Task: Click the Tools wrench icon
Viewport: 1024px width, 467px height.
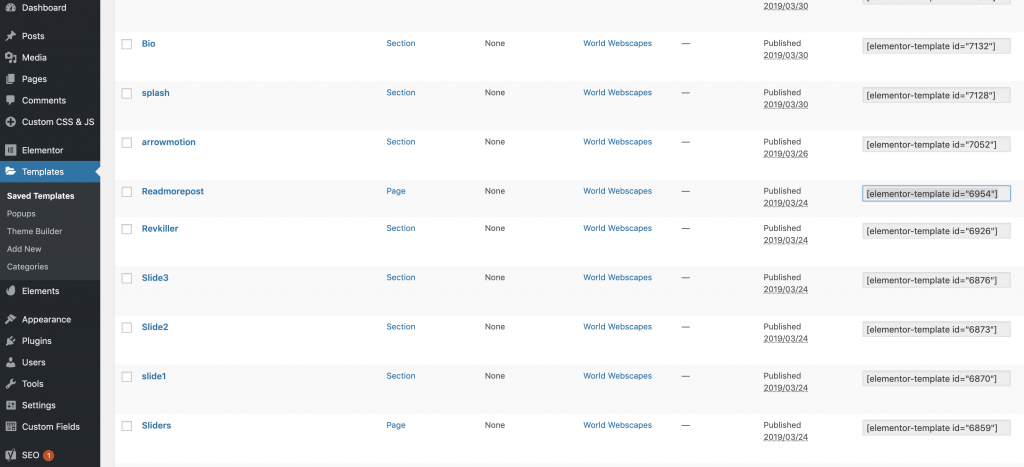Action: point(10,384)
